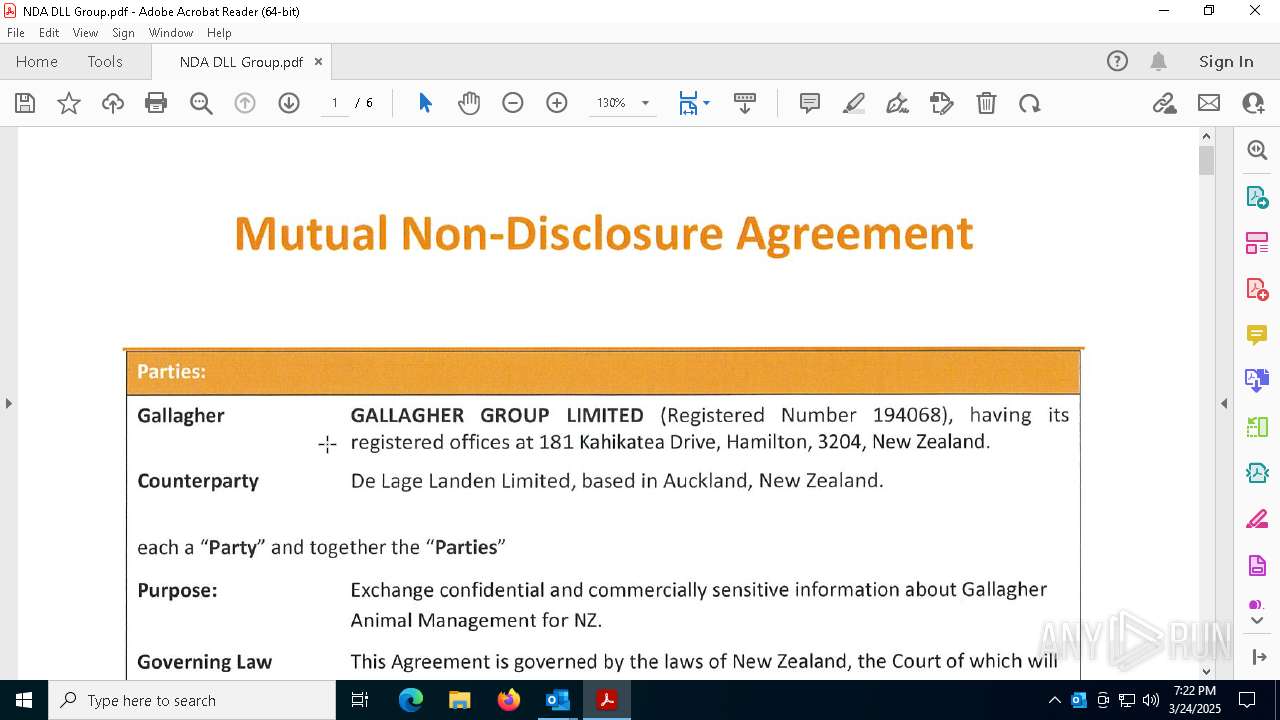Open the sign document pen tool
This screenshot has width=1280, height=720.
(x=898, y=103)
